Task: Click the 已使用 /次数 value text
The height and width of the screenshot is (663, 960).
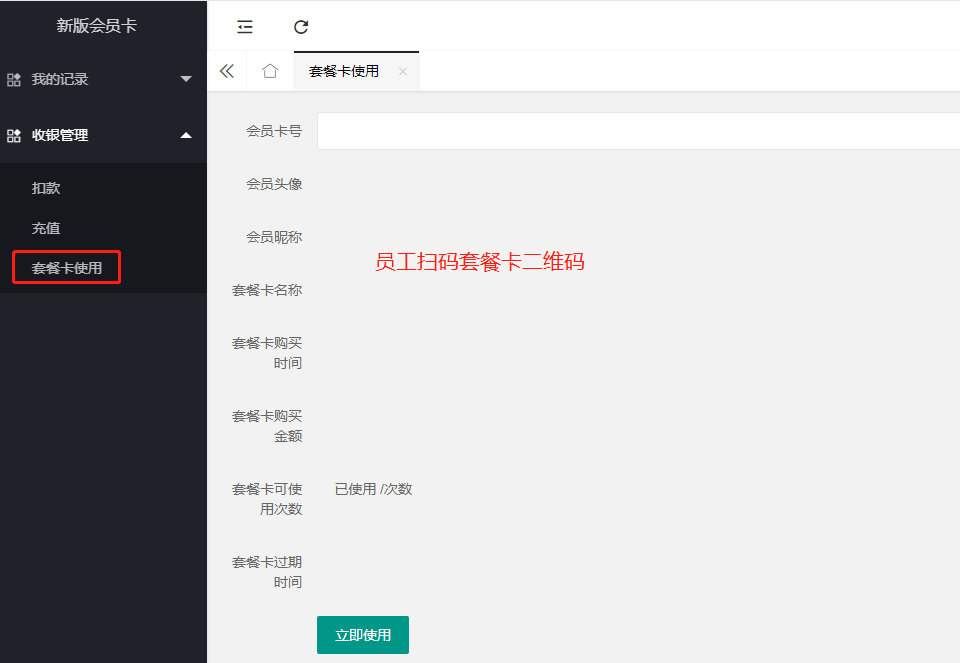Action: (373, 489)
